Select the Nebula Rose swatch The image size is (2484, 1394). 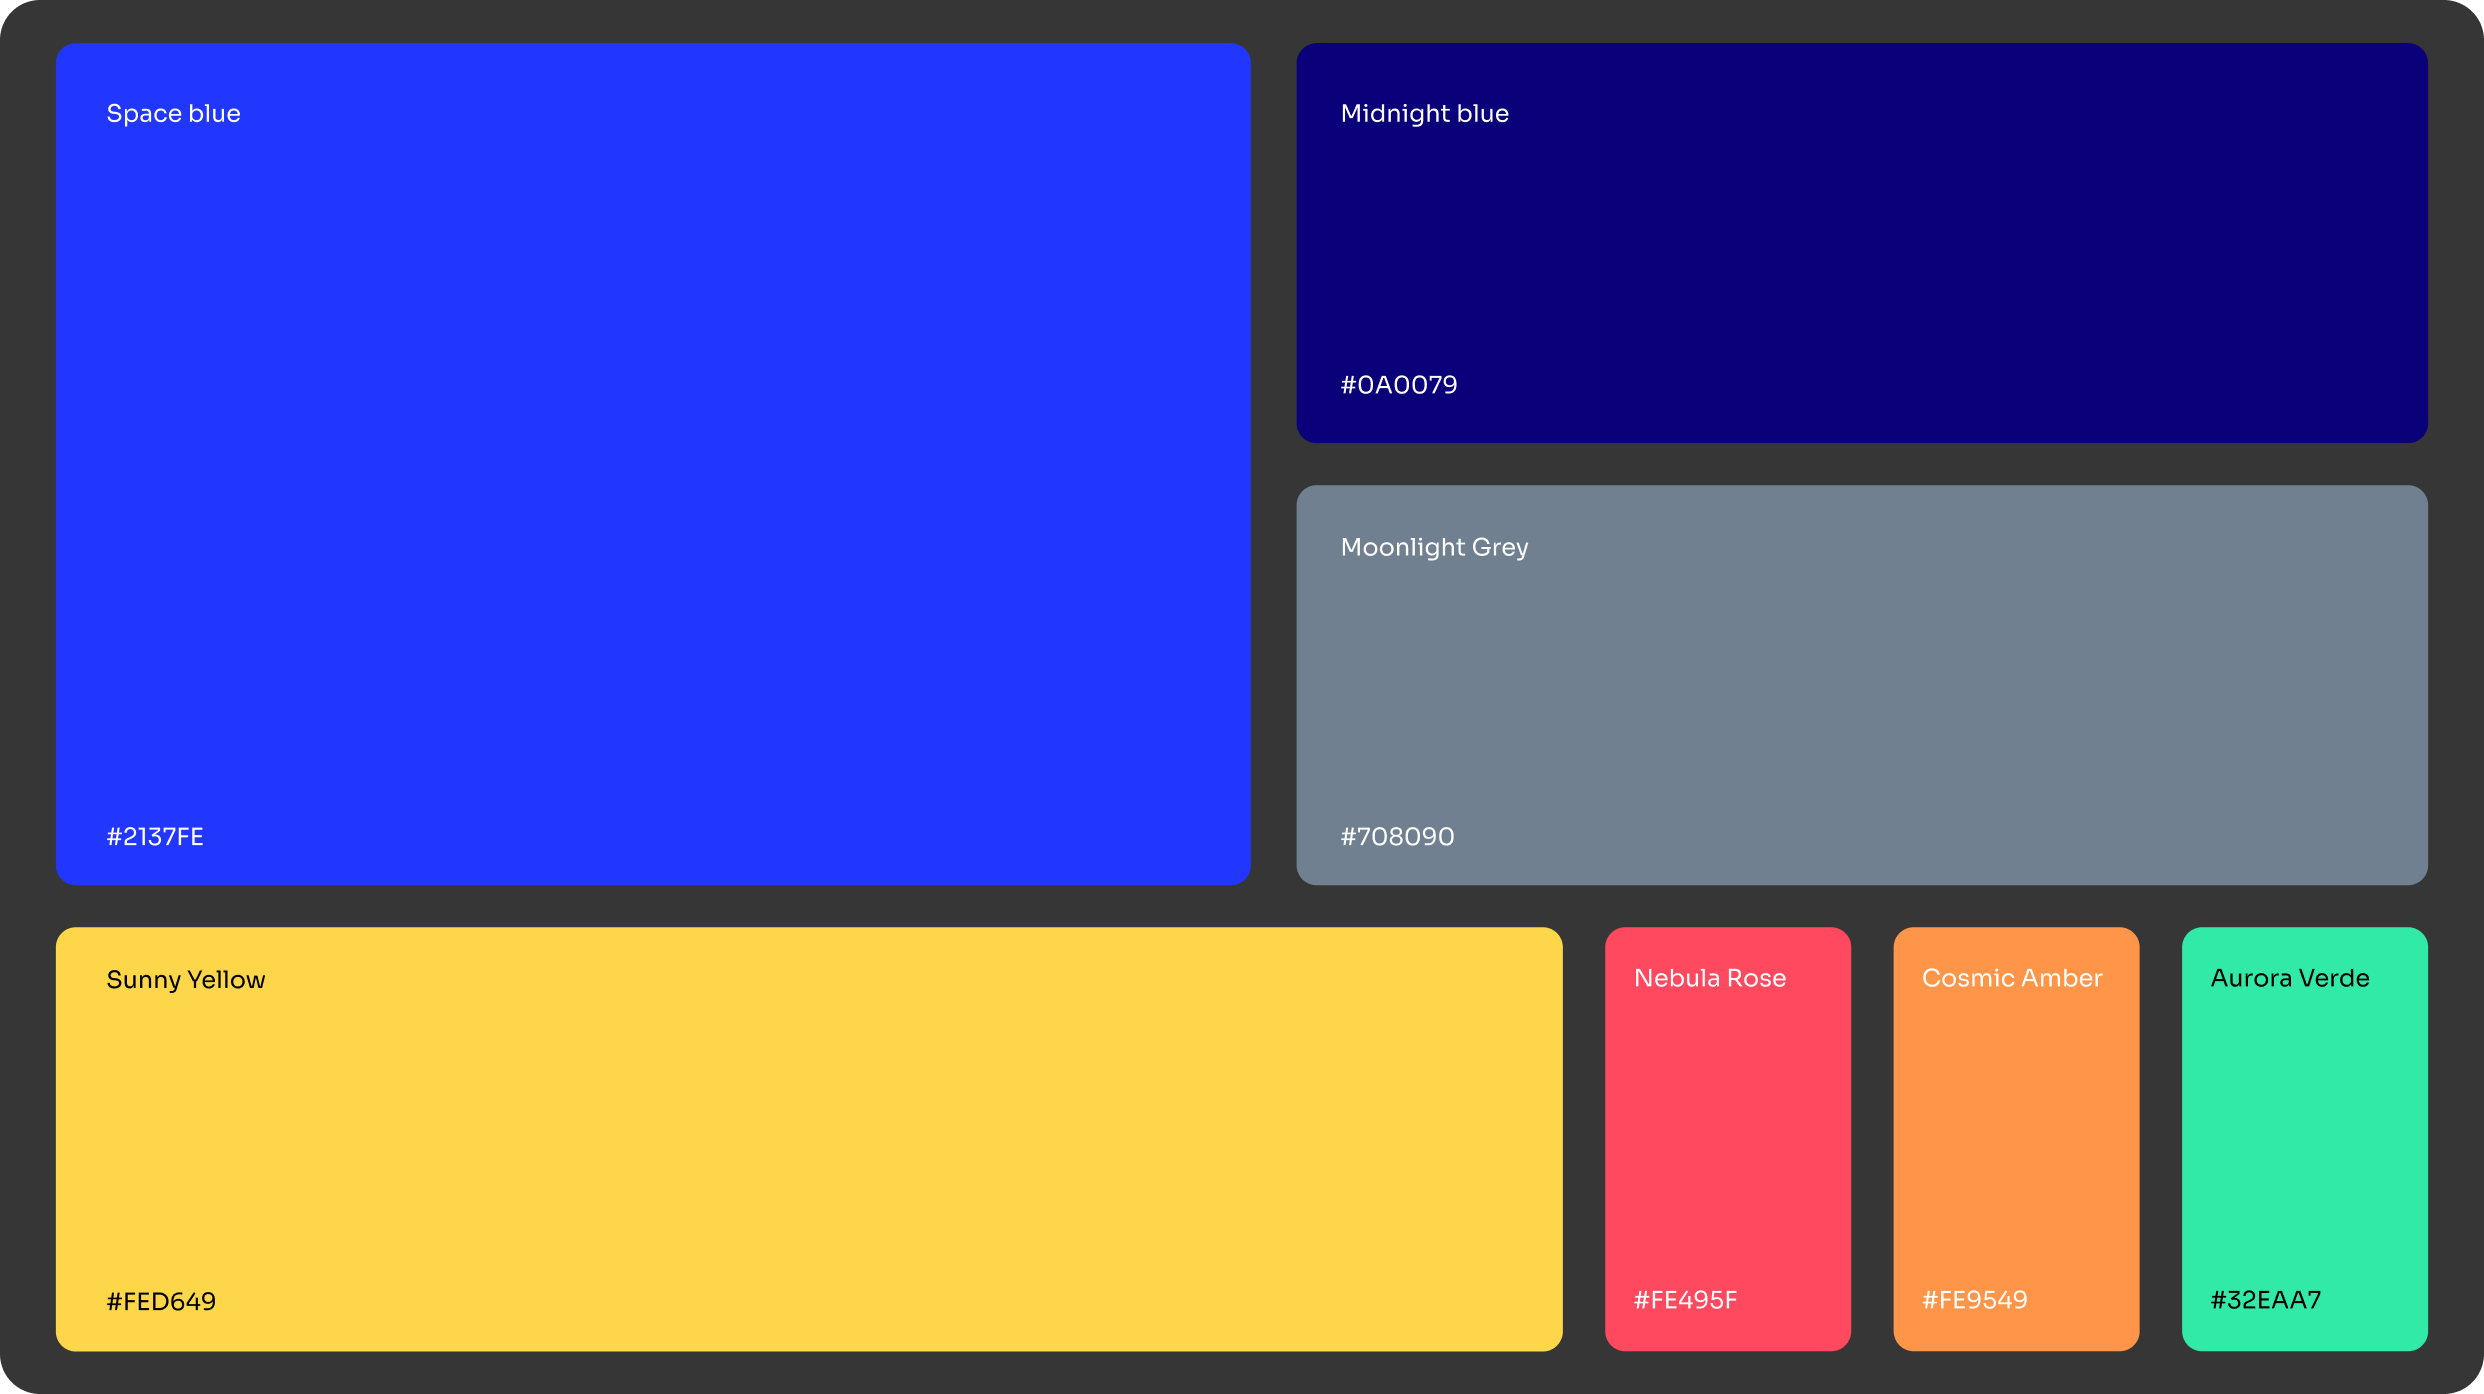point(1727,1139)
